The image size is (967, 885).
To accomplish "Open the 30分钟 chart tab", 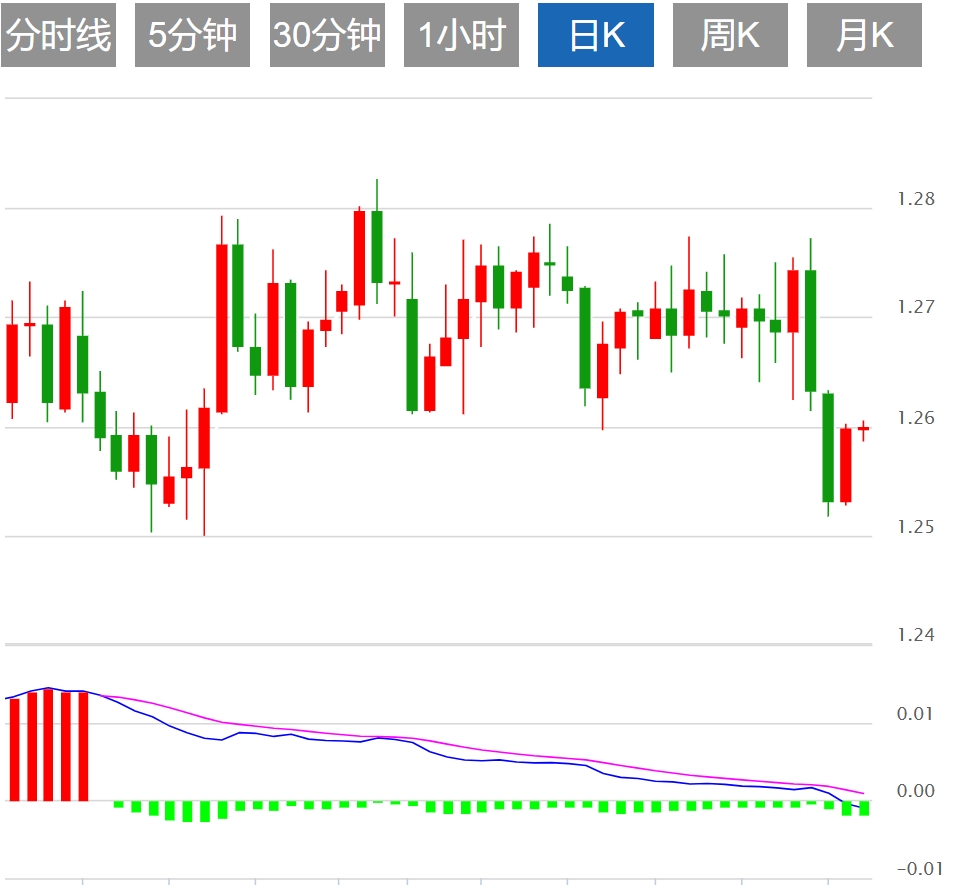I will [x=327, y=35].
